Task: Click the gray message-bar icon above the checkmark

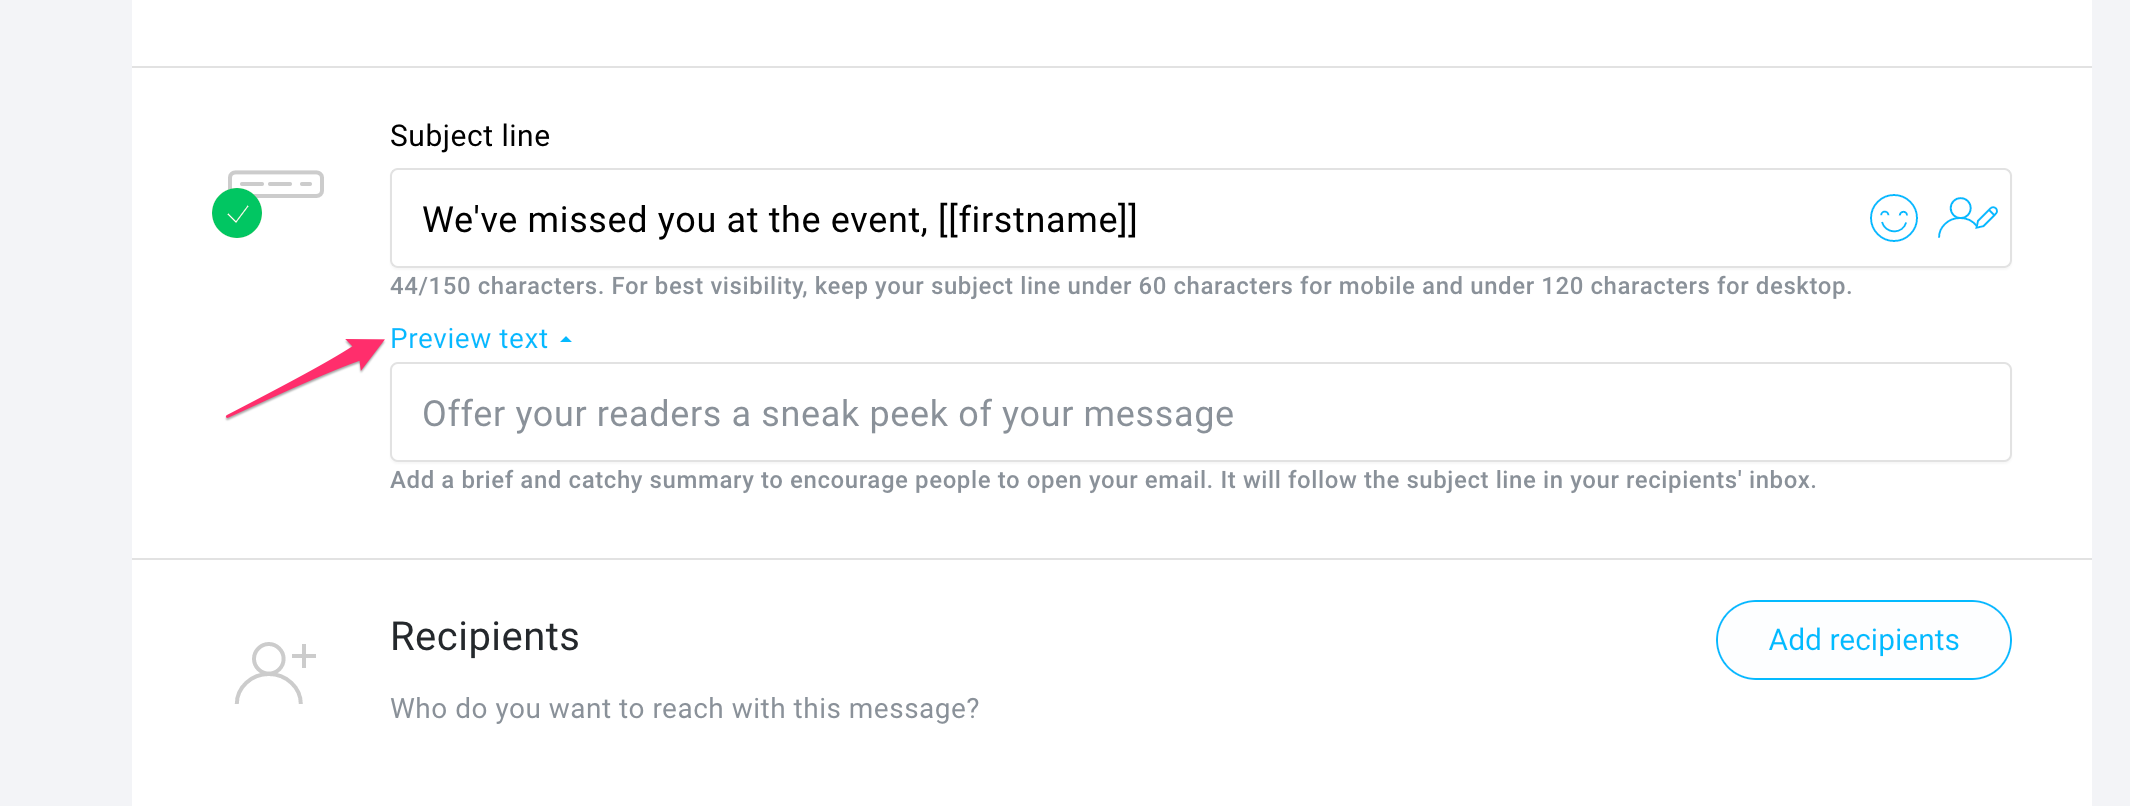Action: [x=275, y=184]
